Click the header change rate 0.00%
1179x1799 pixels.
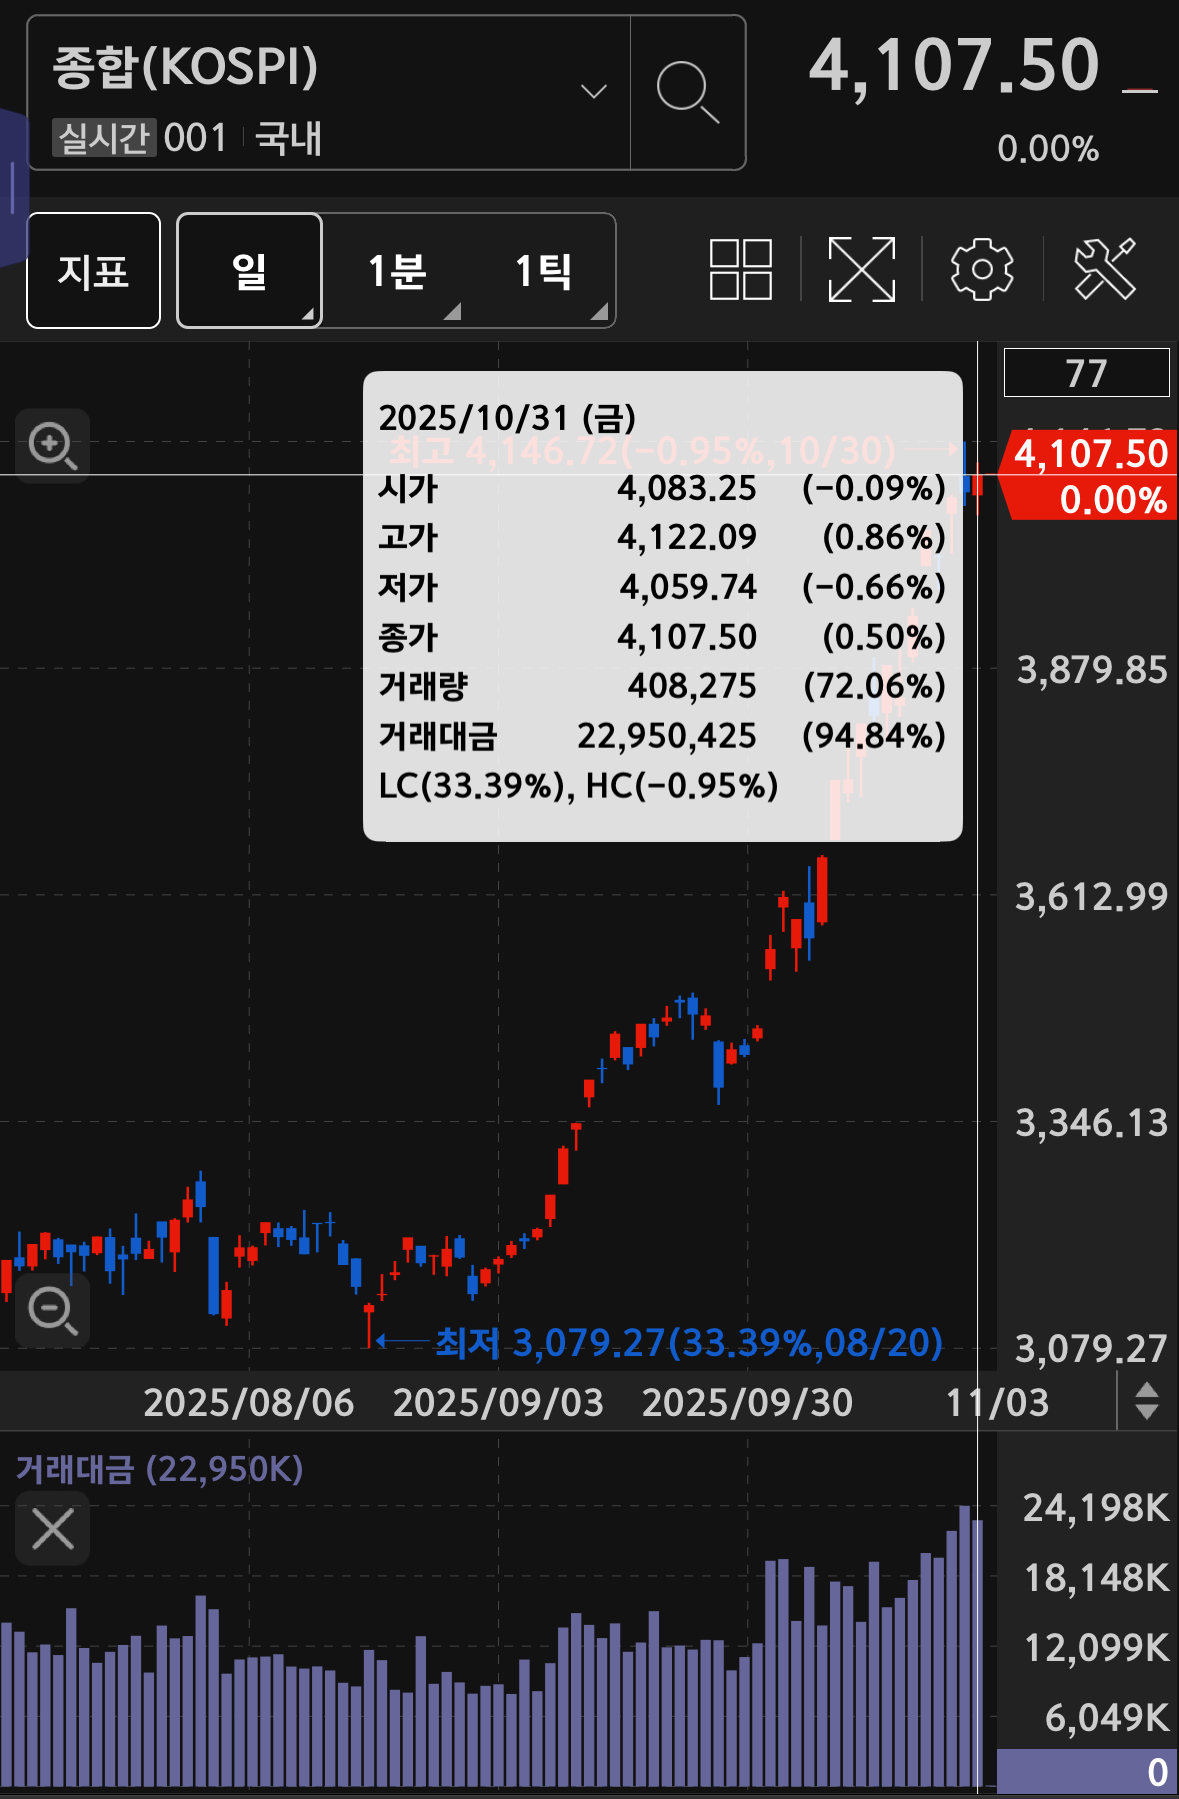(1047, 149)
